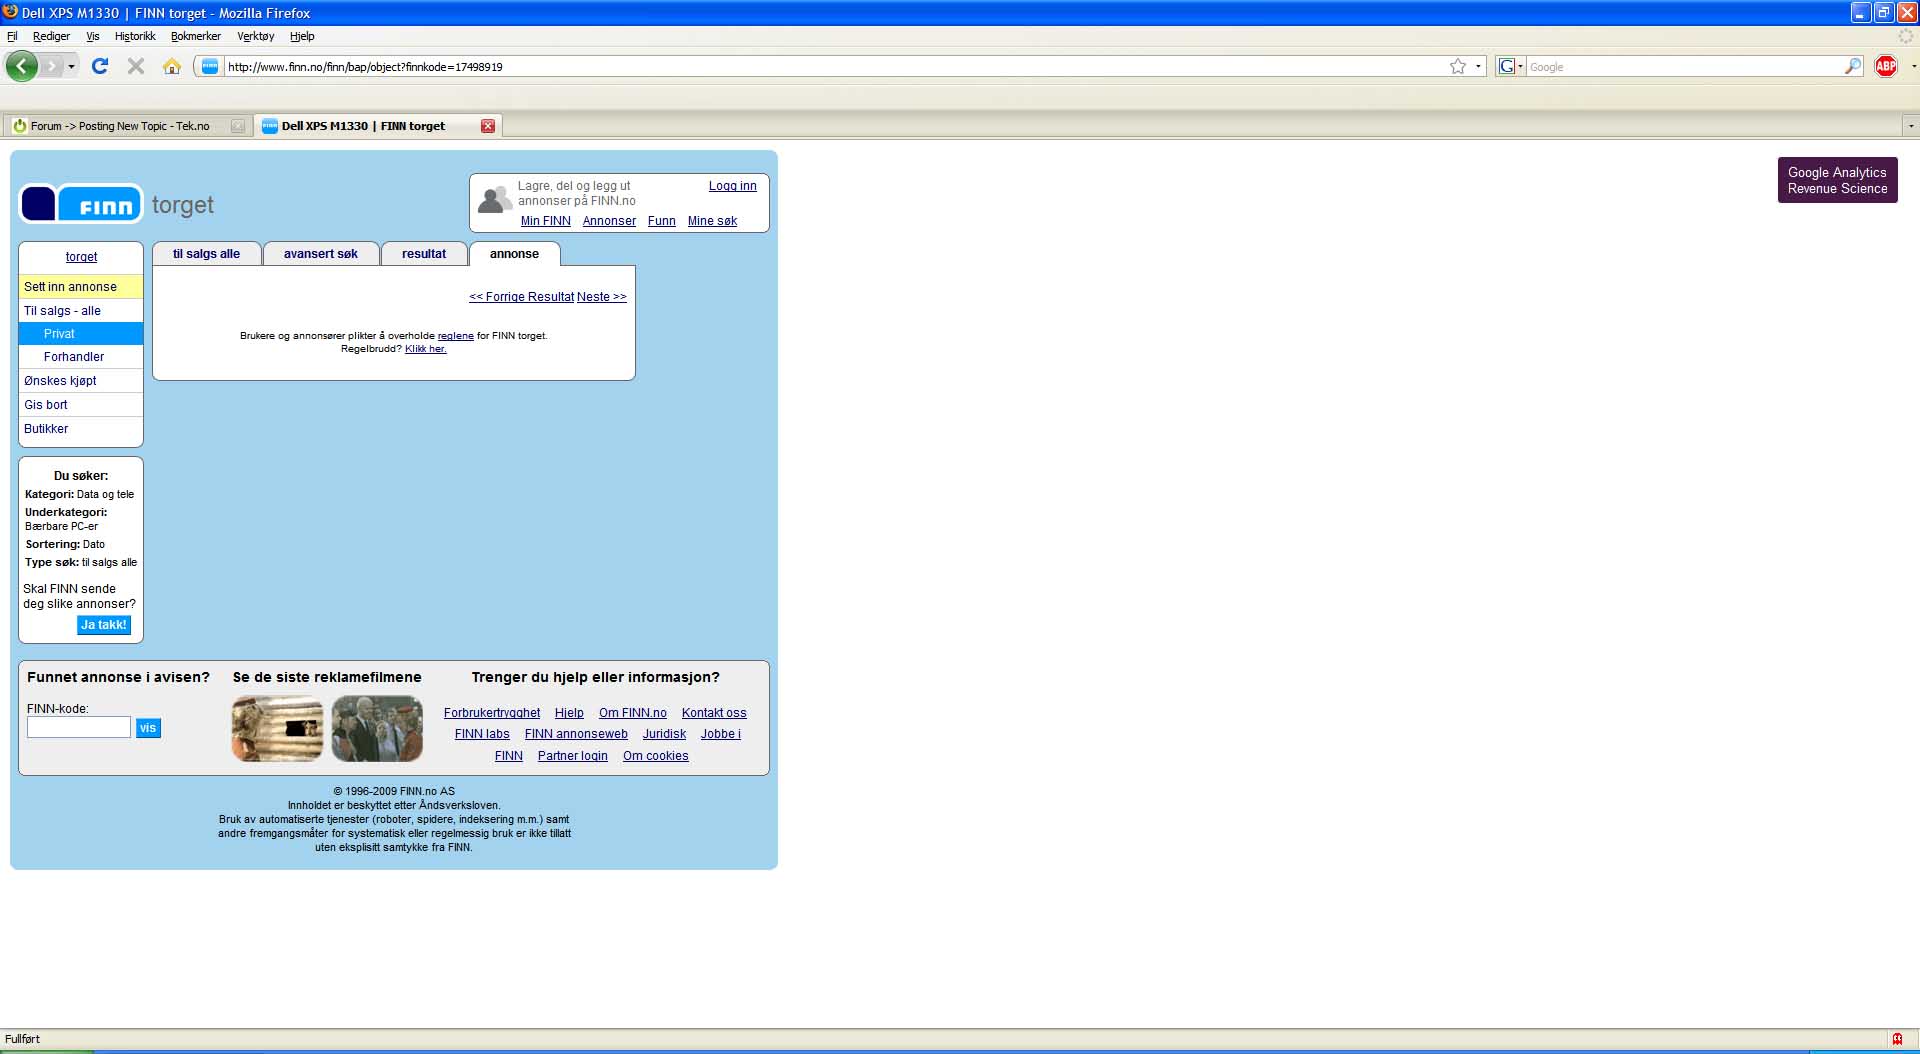This screenshot has width=1920, height=1054.
Task: Open the Adblock Plus dropdown arrow
Action: click(x=1913, y=66)
